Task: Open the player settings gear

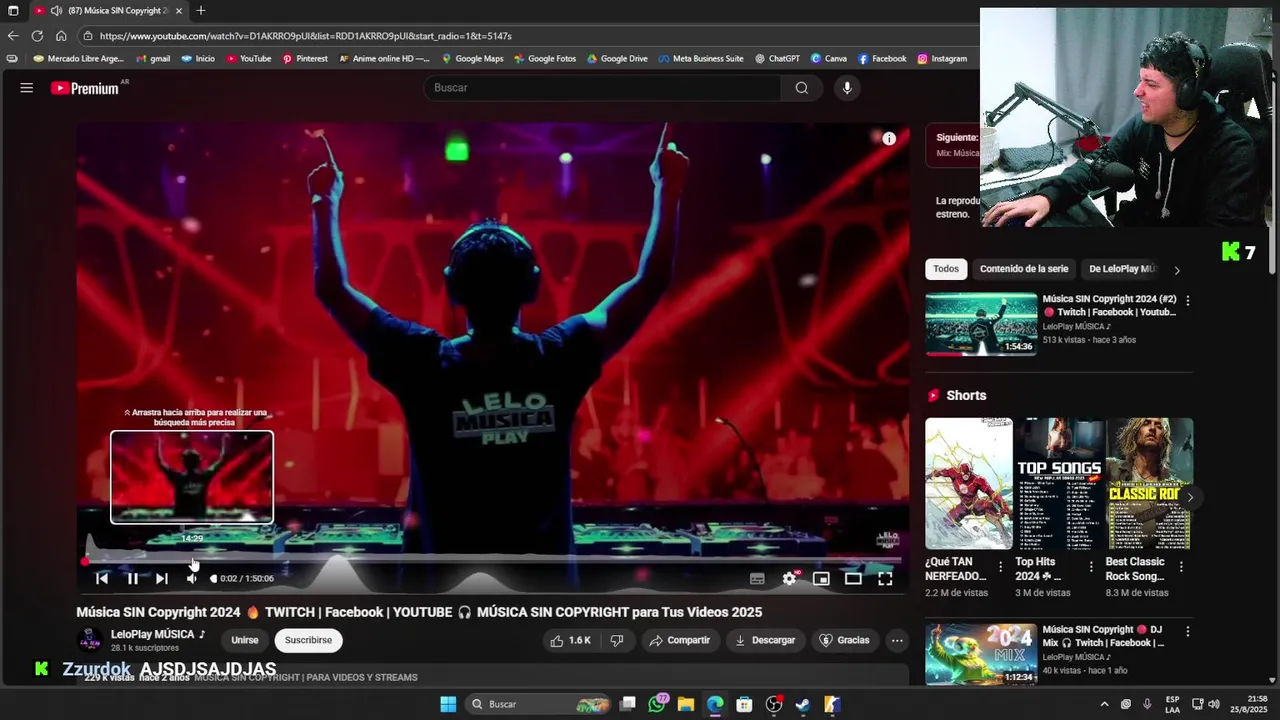Action: [x=789, y=578]
